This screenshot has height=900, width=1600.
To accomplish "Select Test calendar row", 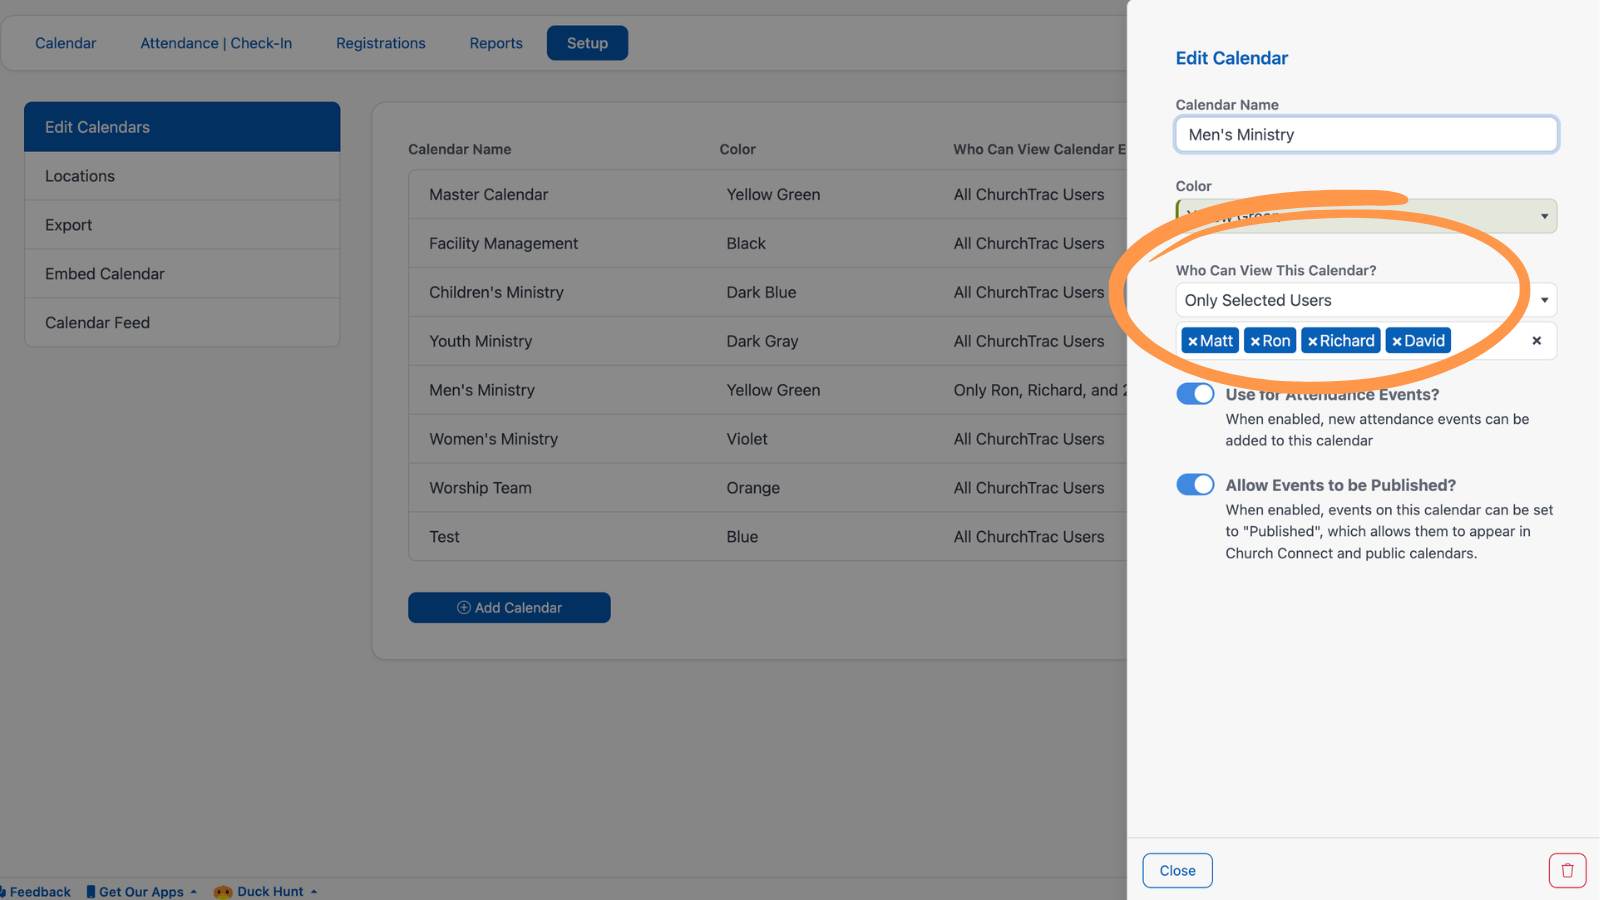I will click(x=768, y=537).
